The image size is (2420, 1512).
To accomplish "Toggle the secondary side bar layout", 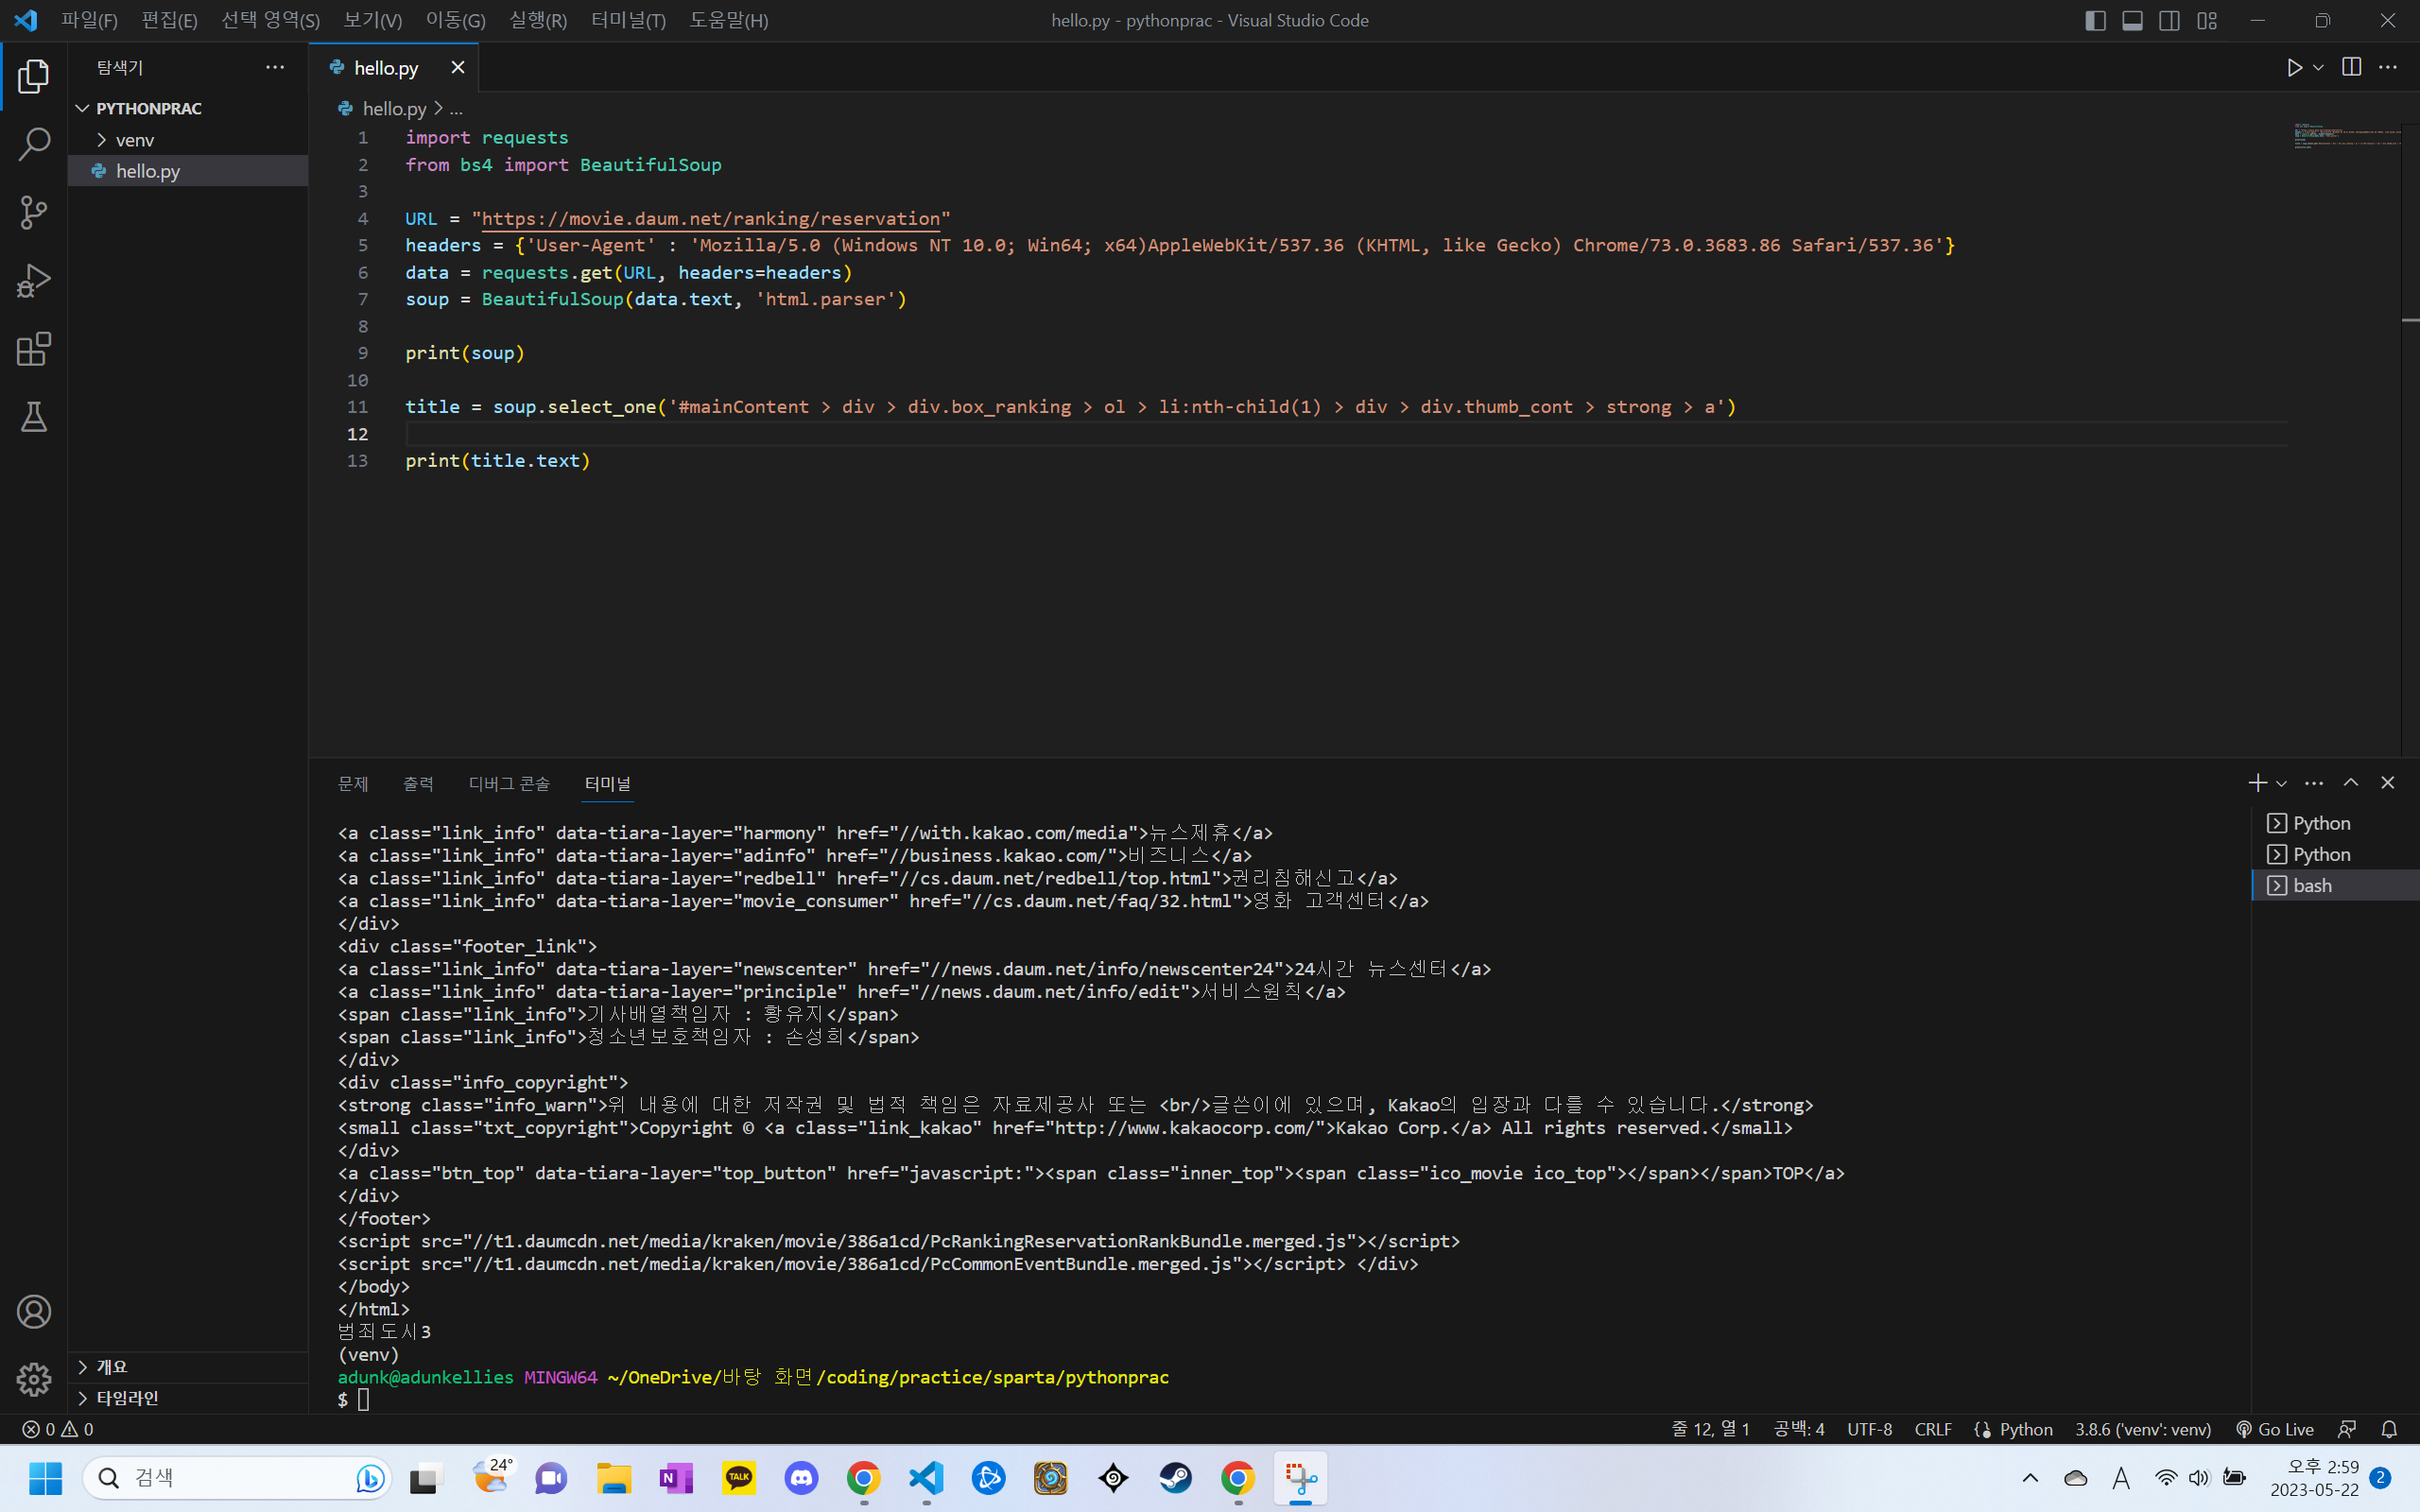I will (2170, 20).
